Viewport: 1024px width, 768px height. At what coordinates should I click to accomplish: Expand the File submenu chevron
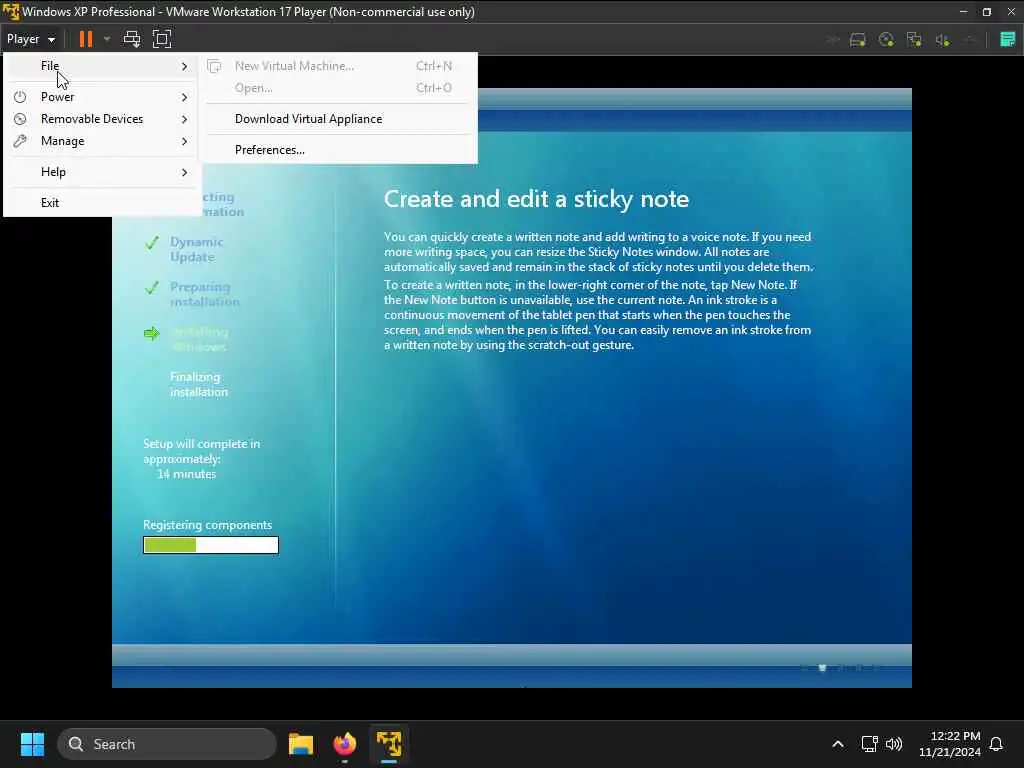click(x=185, y=66)
